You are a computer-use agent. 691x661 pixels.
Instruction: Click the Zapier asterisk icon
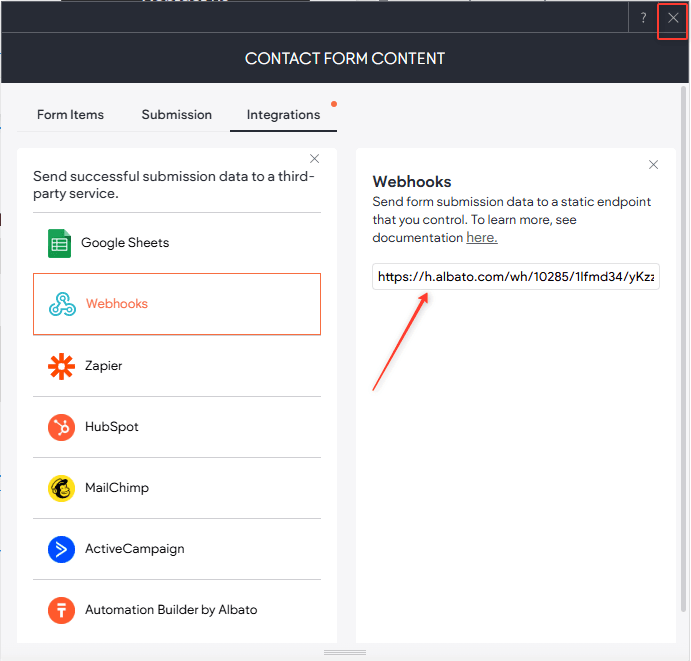pyautogui.click(x=61, y=366)
